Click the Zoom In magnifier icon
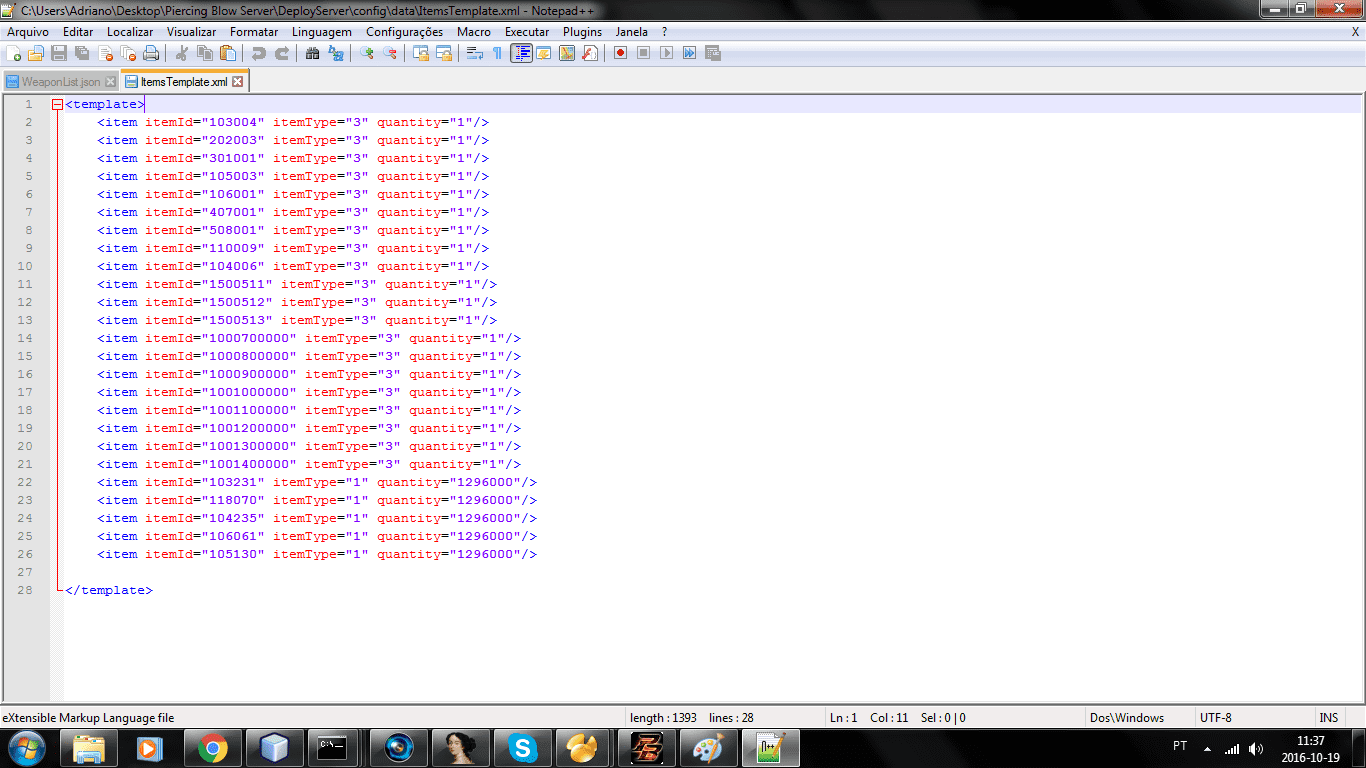Image resolution: width=1366 pixels, height=768 pixels. tap(367, 53)
